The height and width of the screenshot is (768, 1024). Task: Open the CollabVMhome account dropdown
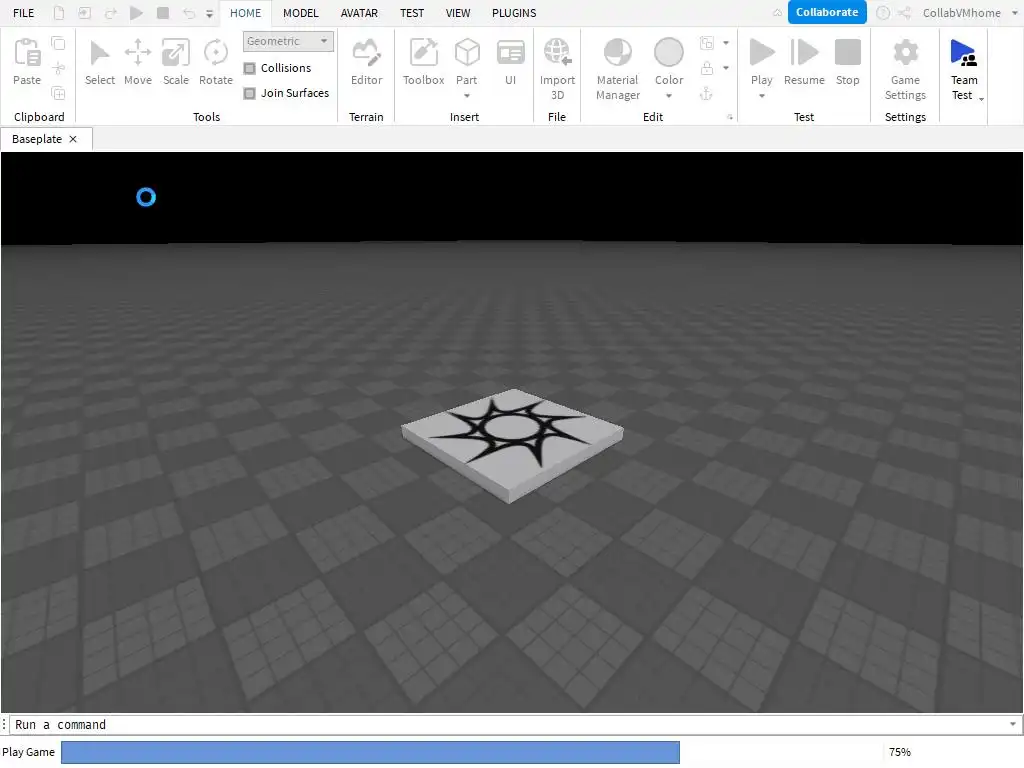pos(1015,13)
